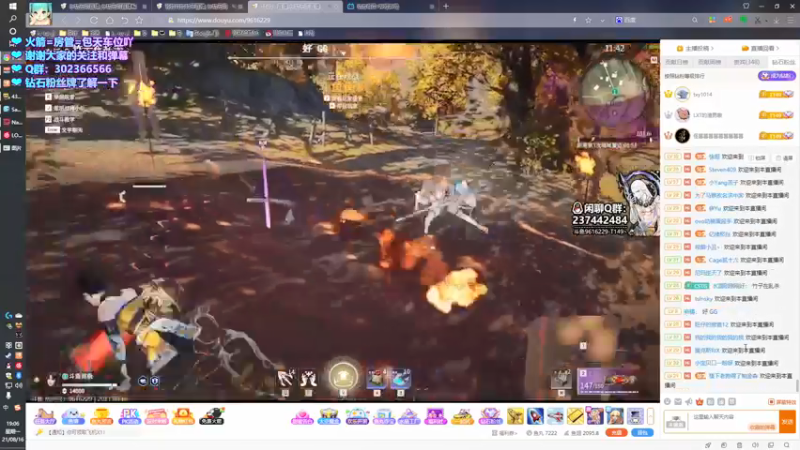
Task: Open the 直播回看 link in sidebar
Action: [x=761, y=48]
